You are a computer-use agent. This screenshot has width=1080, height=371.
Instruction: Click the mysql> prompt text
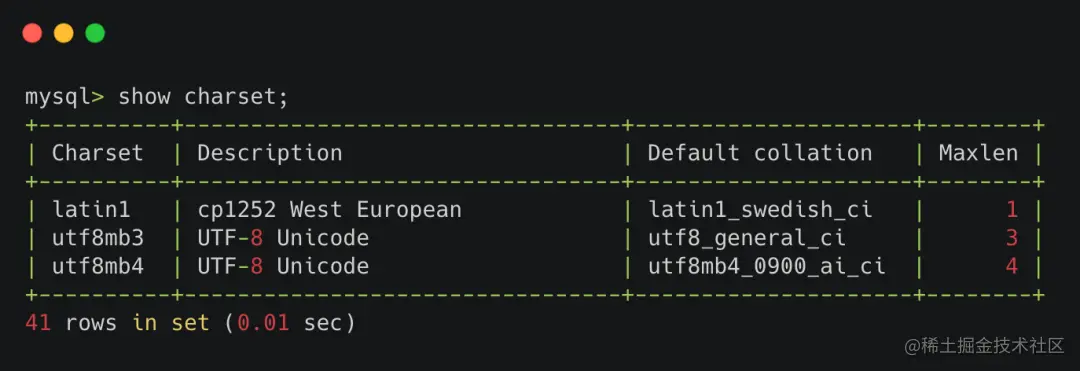click(x=65, y=97)
